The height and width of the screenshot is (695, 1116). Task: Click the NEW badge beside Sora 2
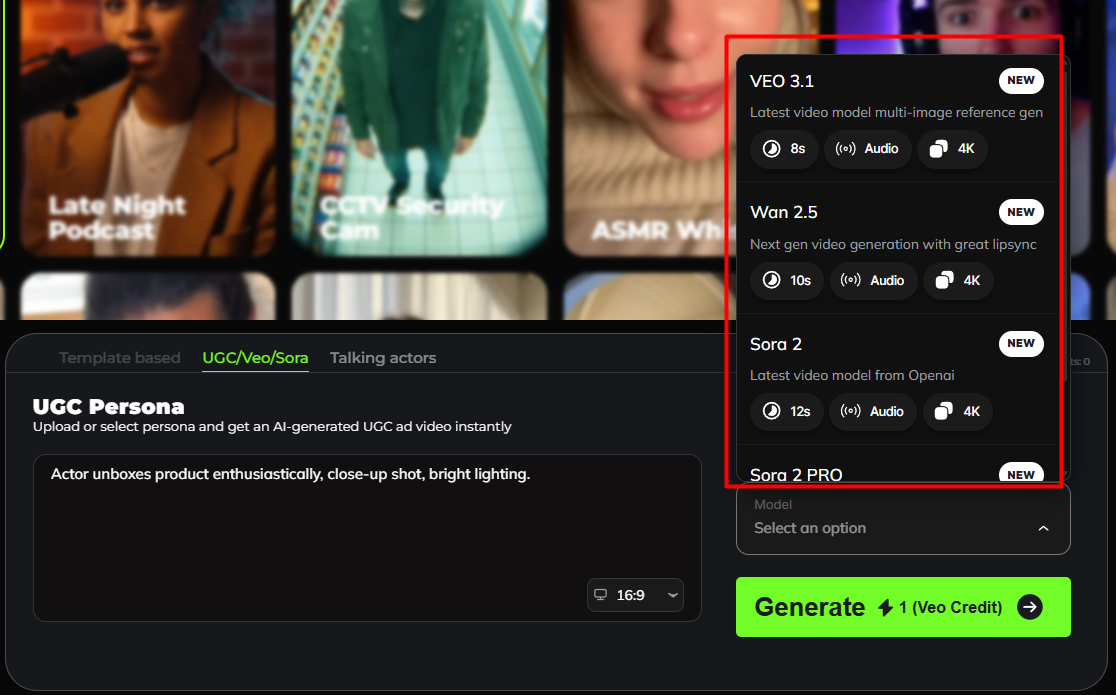click(1021, 343)
